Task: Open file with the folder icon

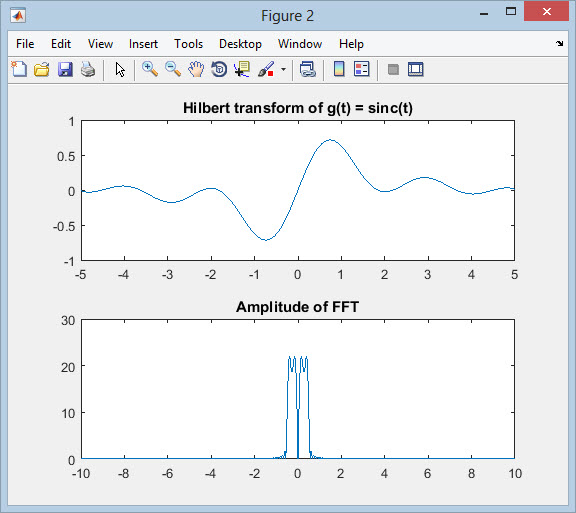Action: click(42, 69)
